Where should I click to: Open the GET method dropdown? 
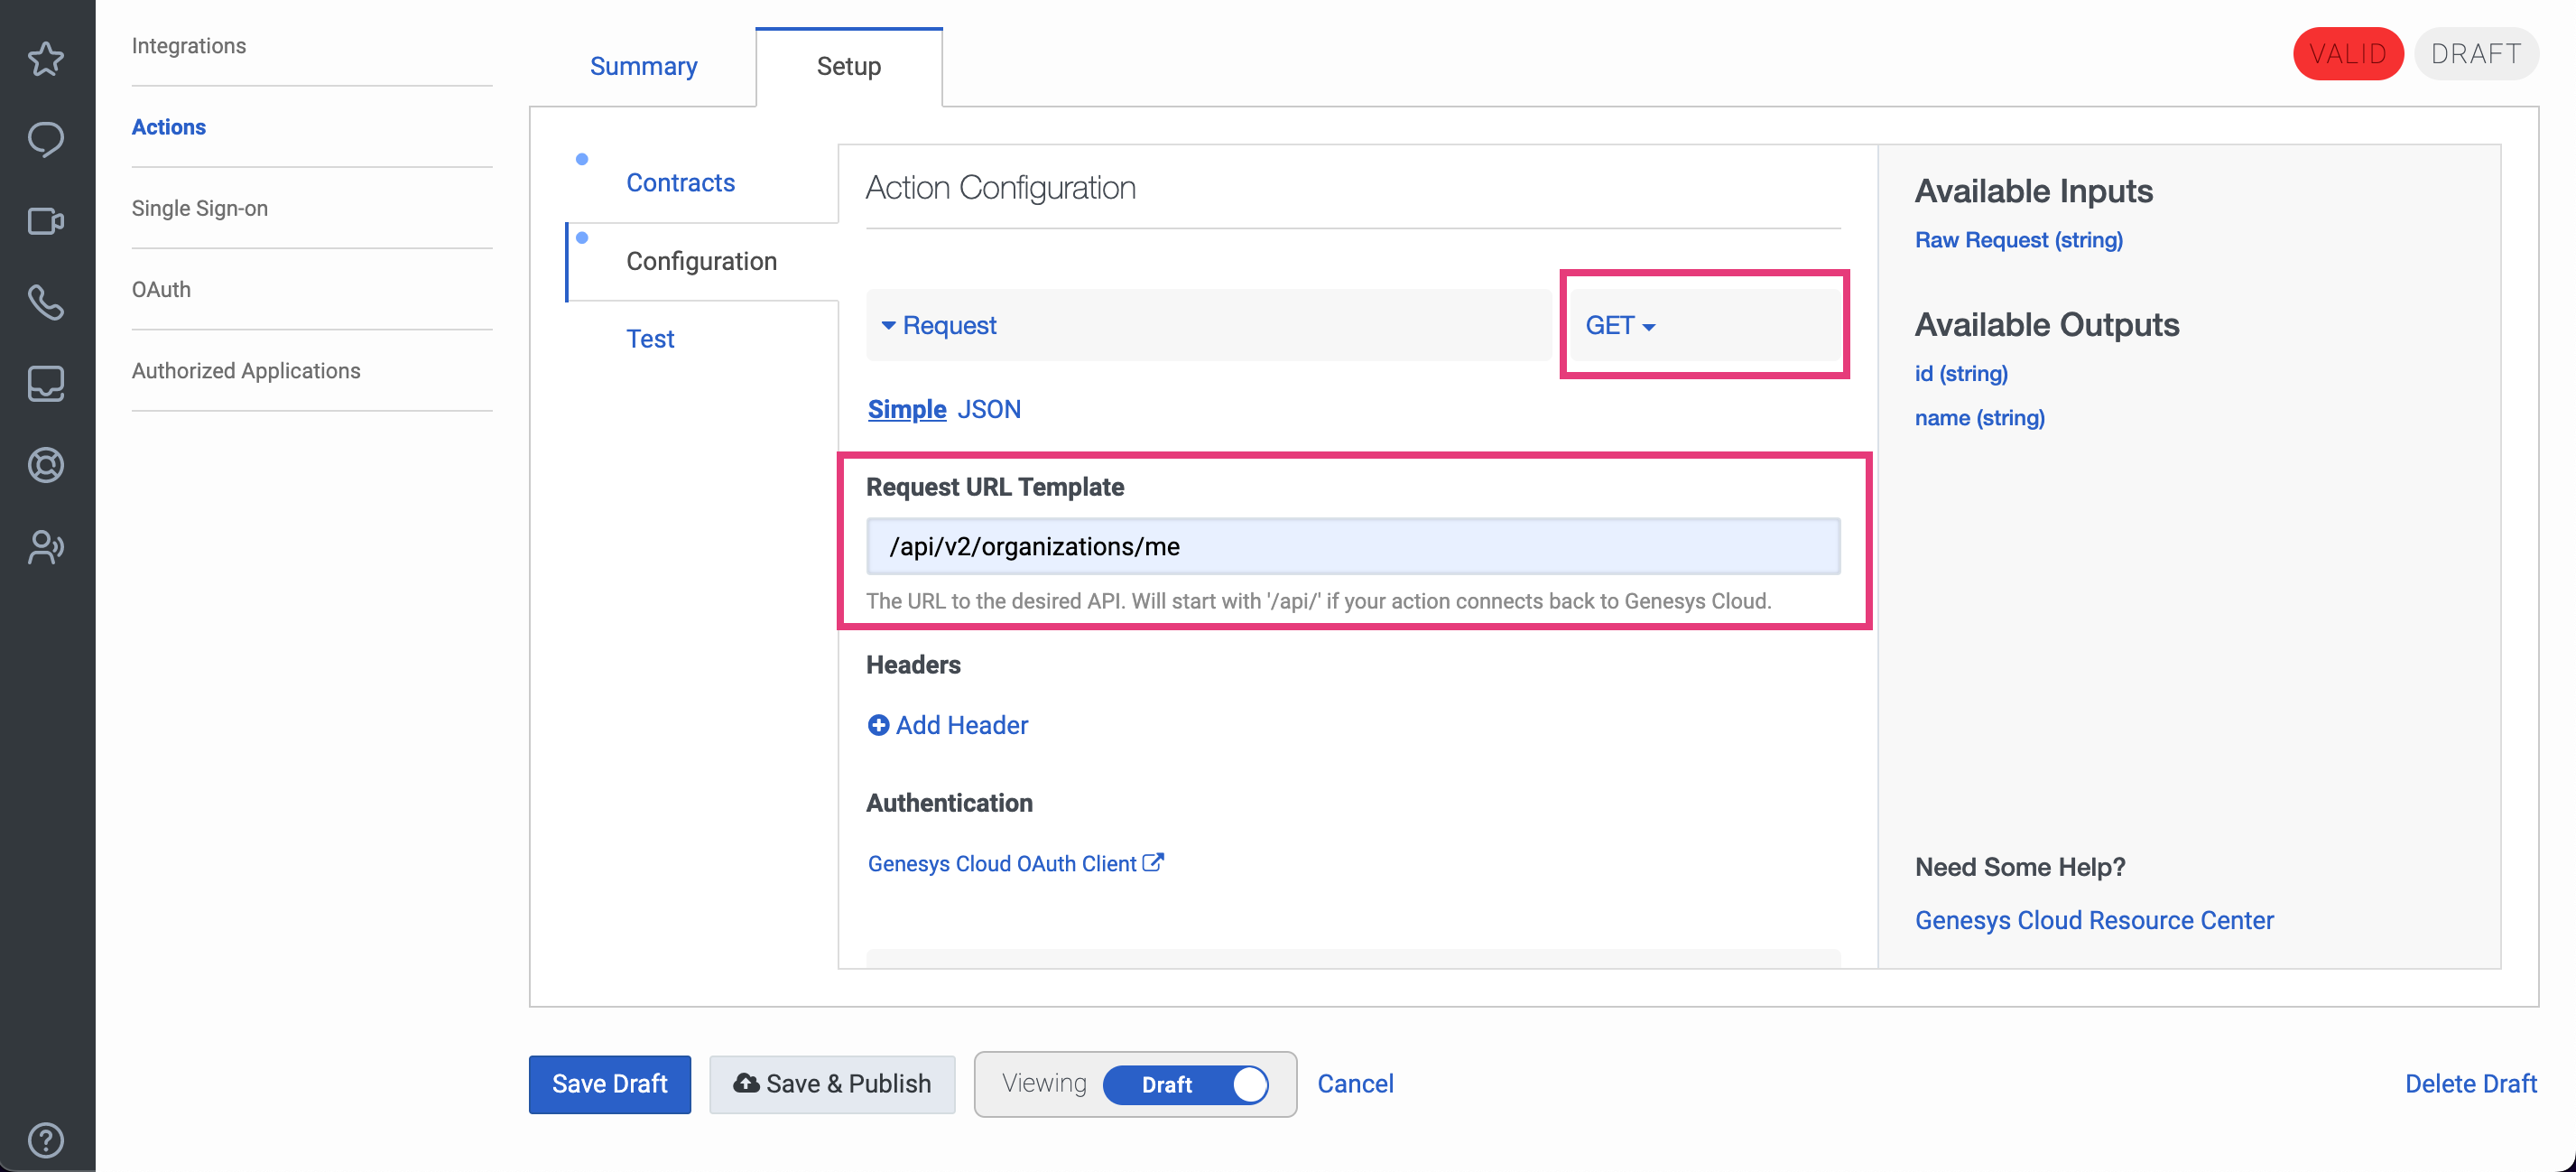coord(1620,325)
